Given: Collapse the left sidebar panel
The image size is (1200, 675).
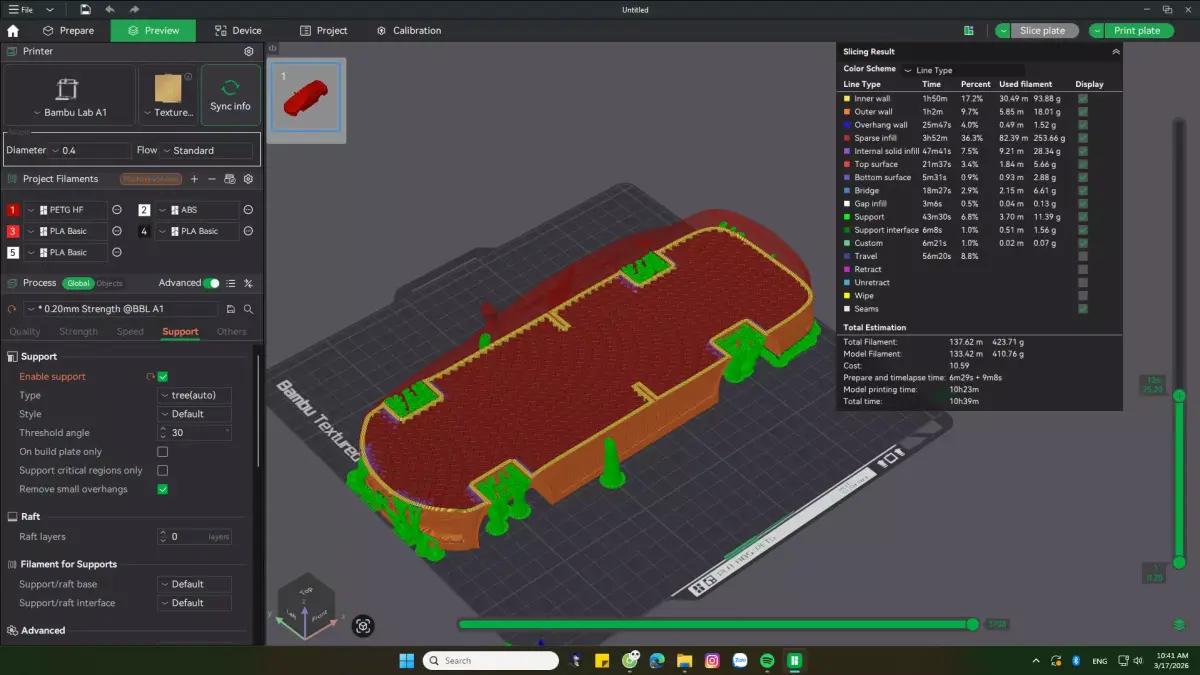Looking at the screenshot, I should click(x=272, y=48).
